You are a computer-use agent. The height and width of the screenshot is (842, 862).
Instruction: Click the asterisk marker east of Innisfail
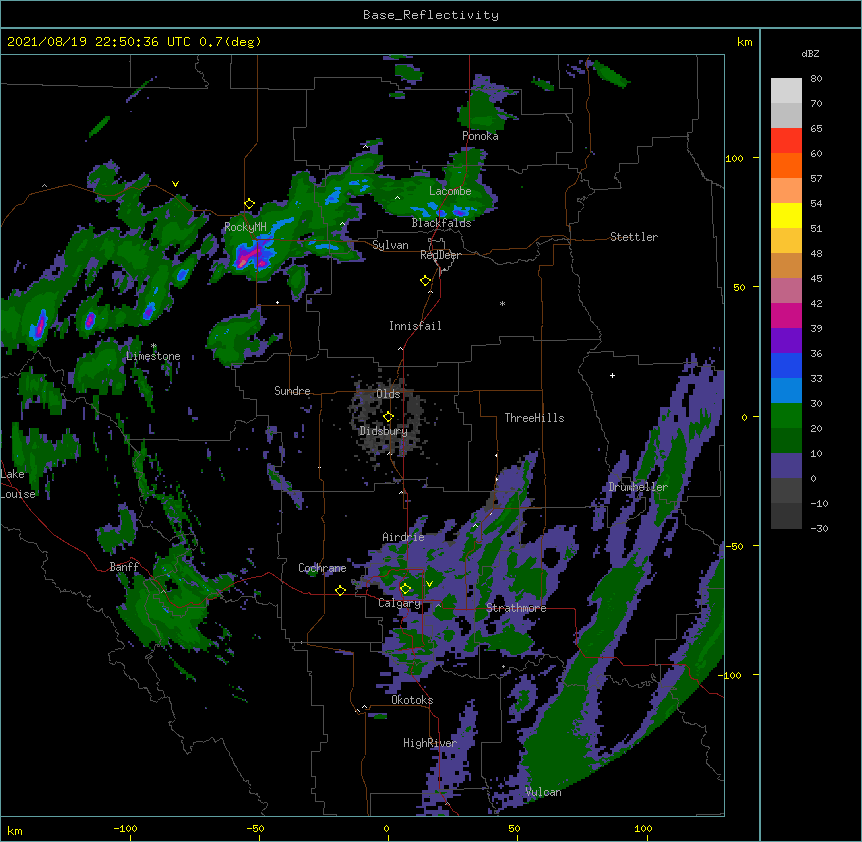click(x=502, y=303)
